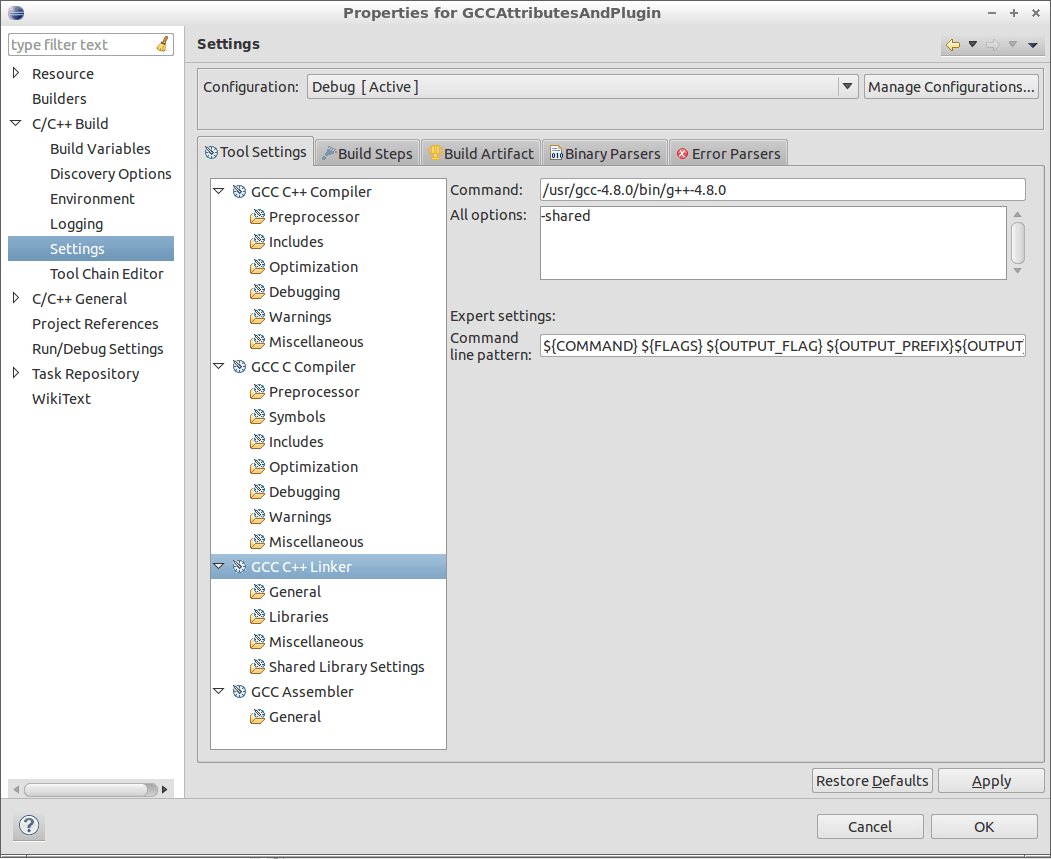Click icon beside C++ Compiler Includes
This screenshot has height=859, width=1051.
click(x=257, y=241)
